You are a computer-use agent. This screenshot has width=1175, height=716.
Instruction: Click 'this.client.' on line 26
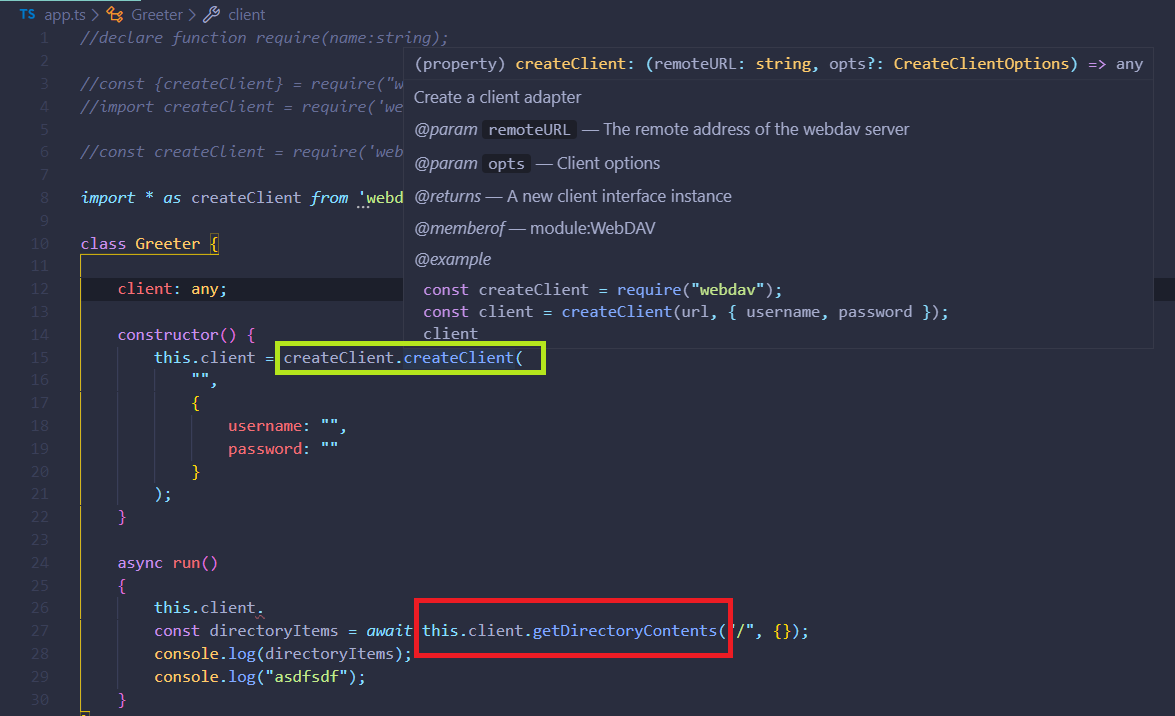[x=209, y=607]
